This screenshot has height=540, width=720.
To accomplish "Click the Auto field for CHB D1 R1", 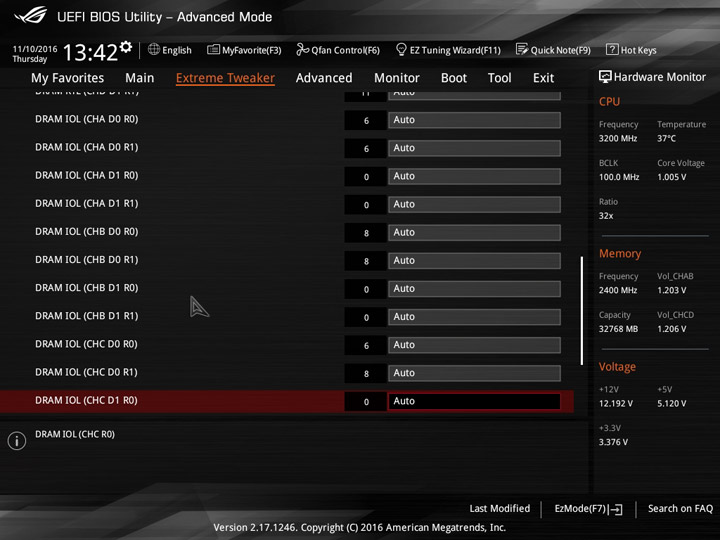I will click(x=474, y=317).
